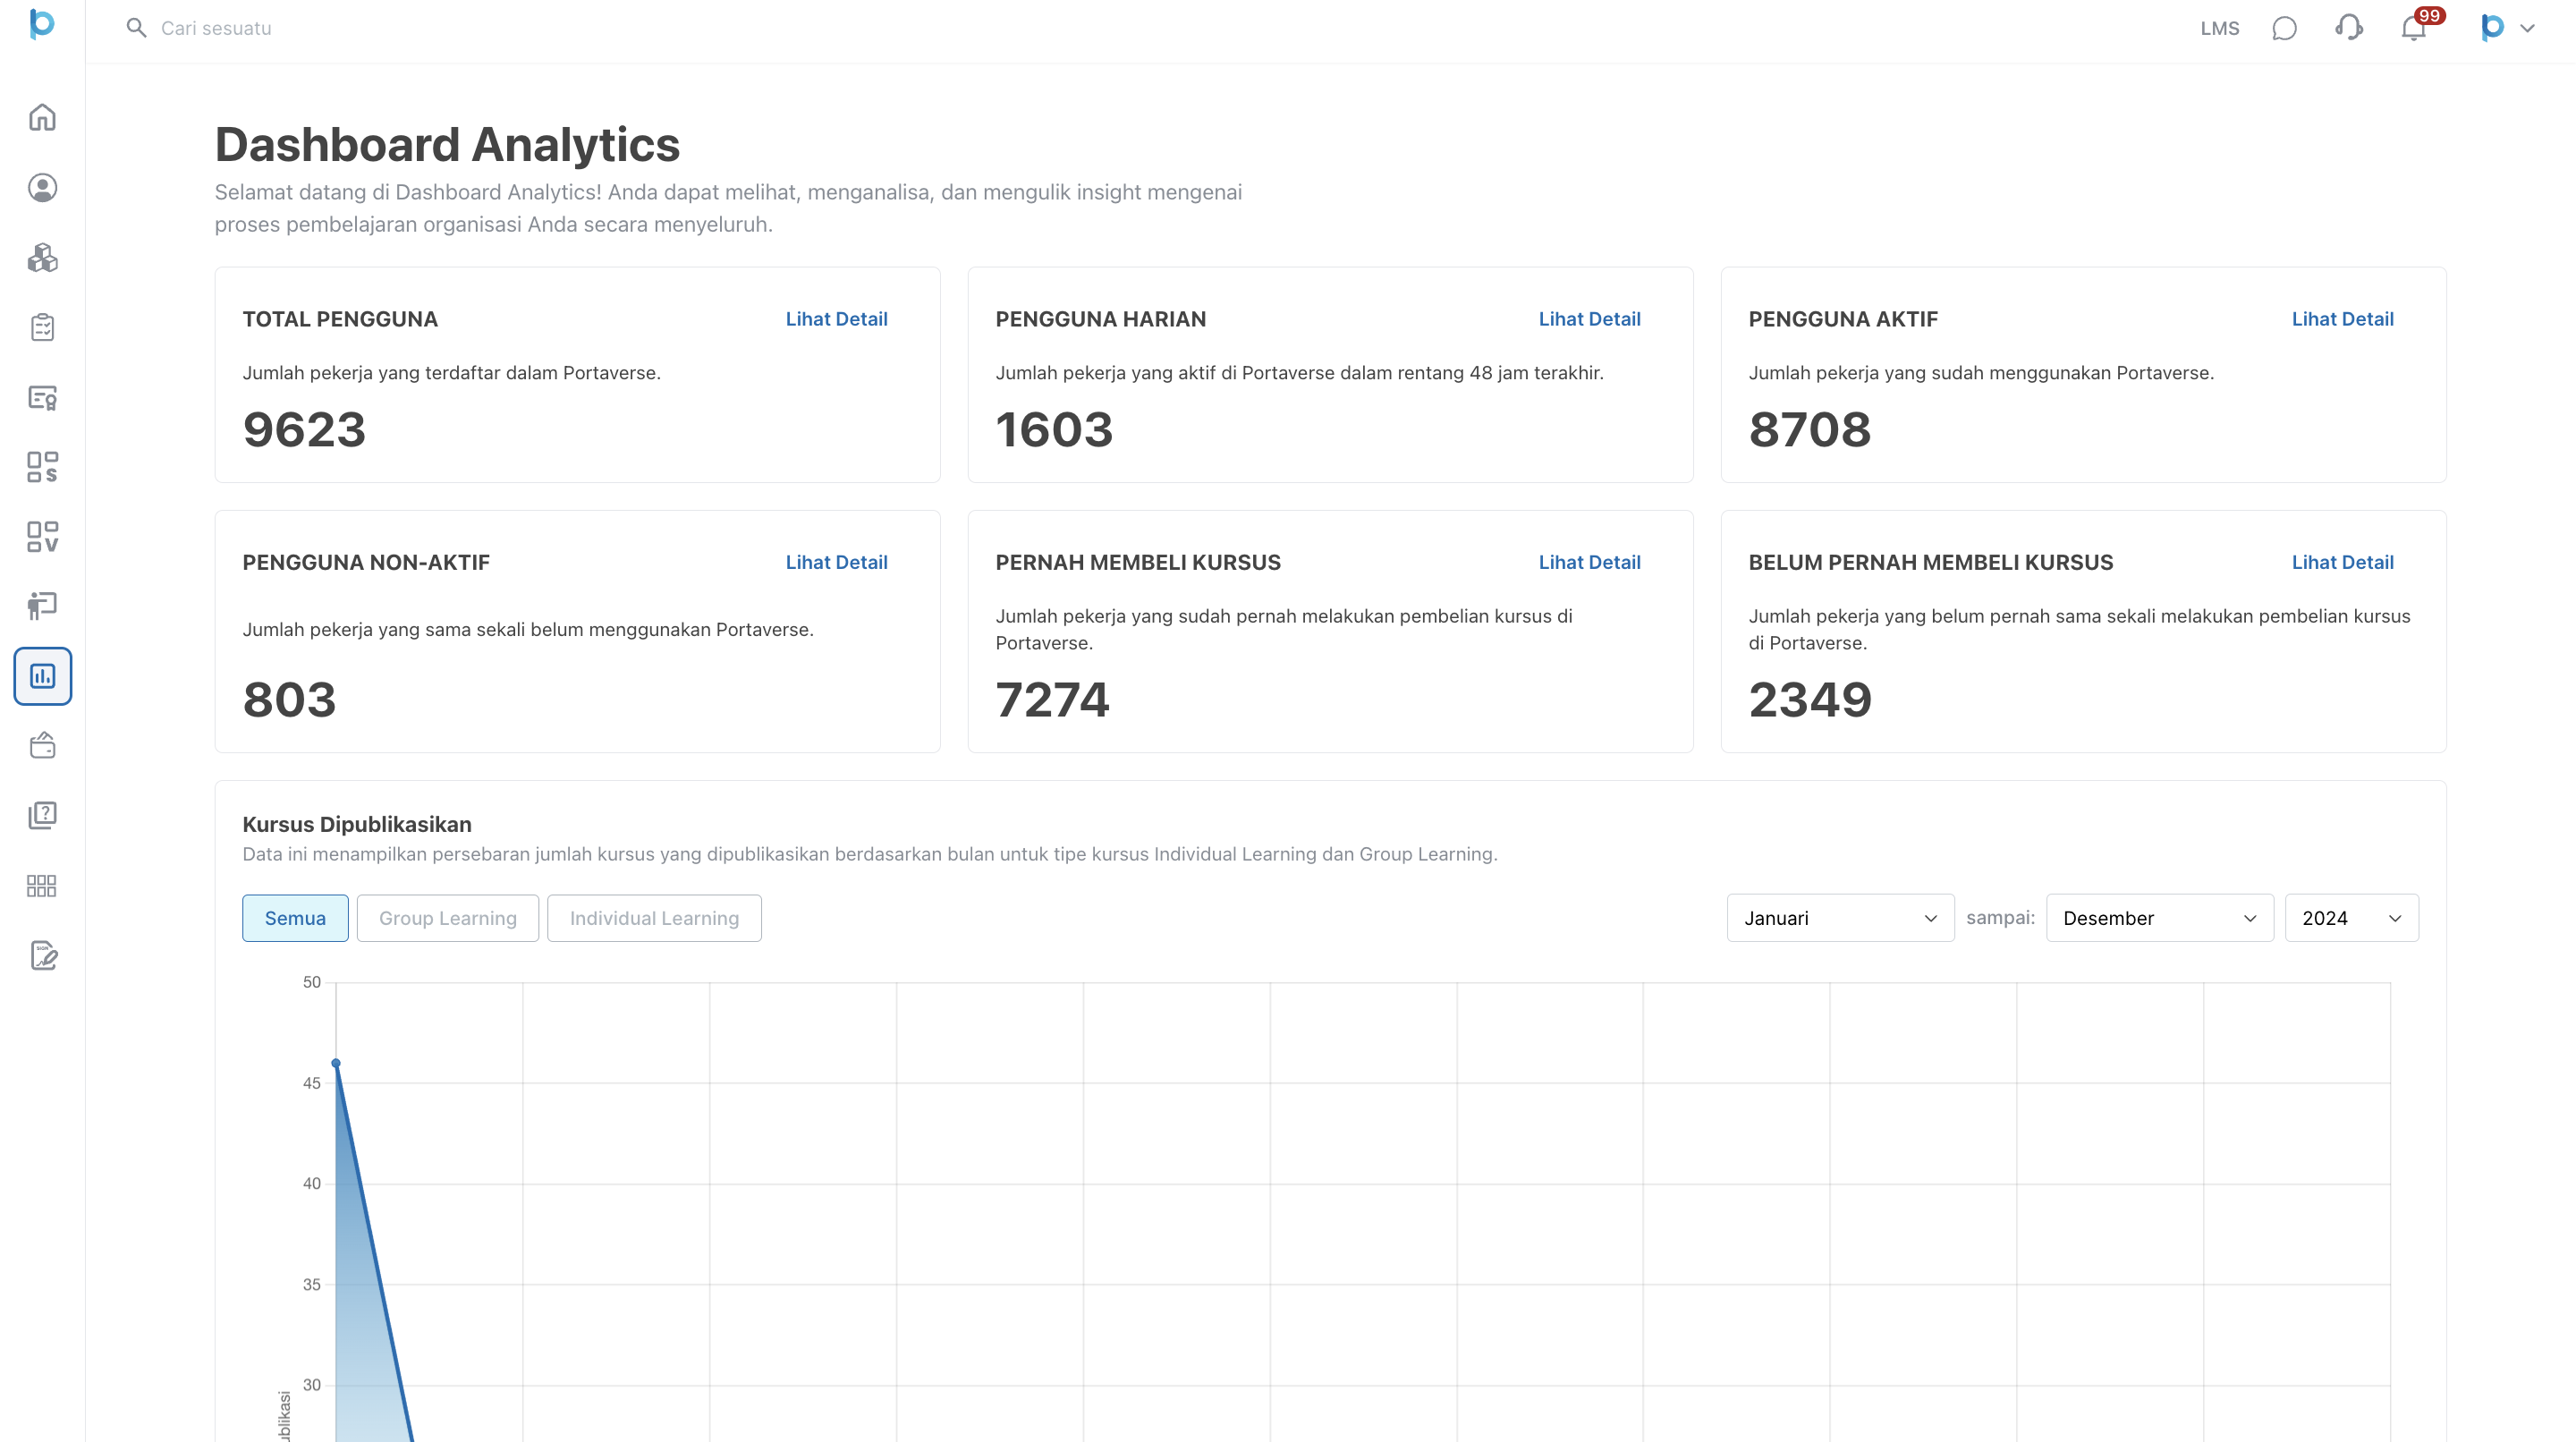The image size is (2576, 1442).
Task: Select the Group Learning filter
Action: [x=447, y=918]
